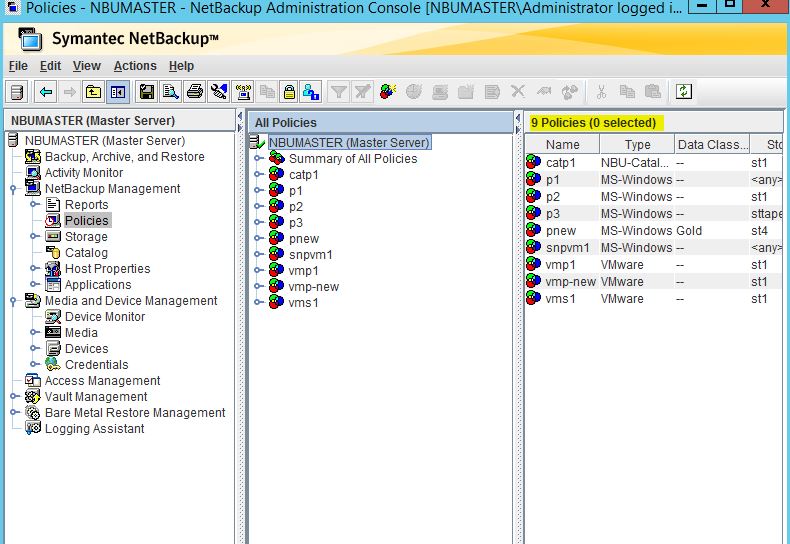Image resolution: width=790 pixels, height=544 pixels.
Task: Click the greyed scissors cut icon
Action: point(601,92)
